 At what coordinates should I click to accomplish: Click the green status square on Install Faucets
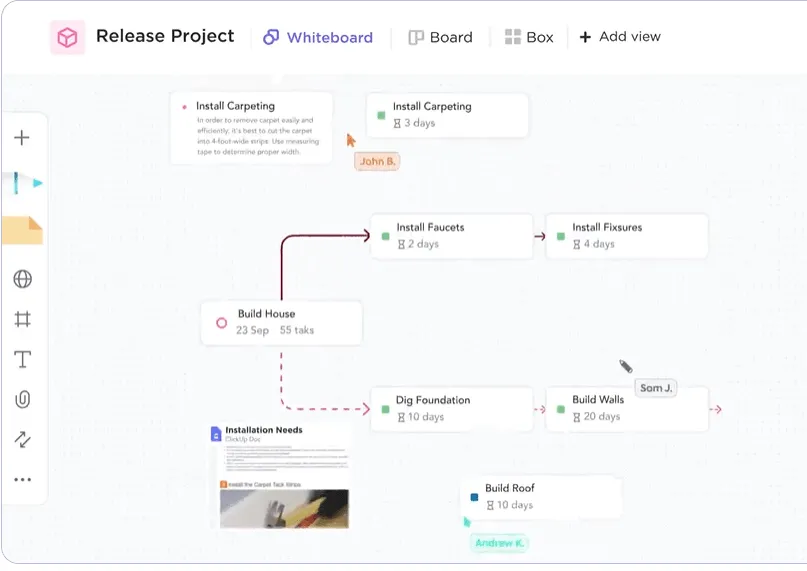coord(385,236)
